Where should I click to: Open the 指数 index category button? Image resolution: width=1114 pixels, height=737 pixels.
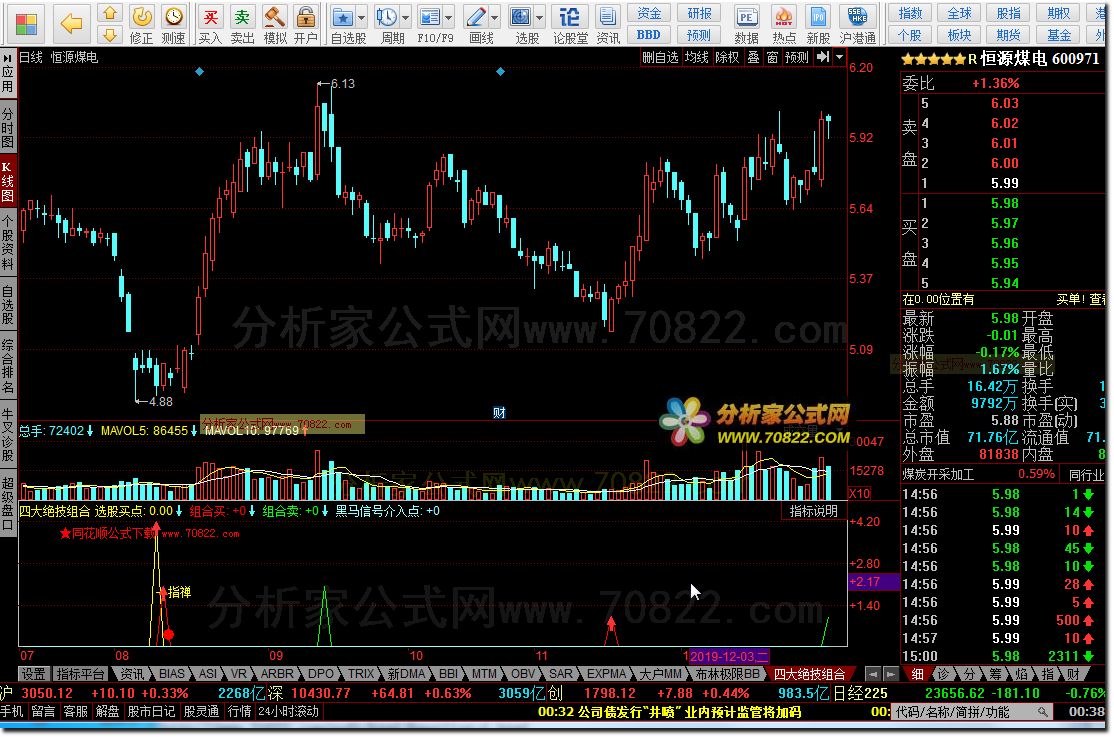click(910, 13)
